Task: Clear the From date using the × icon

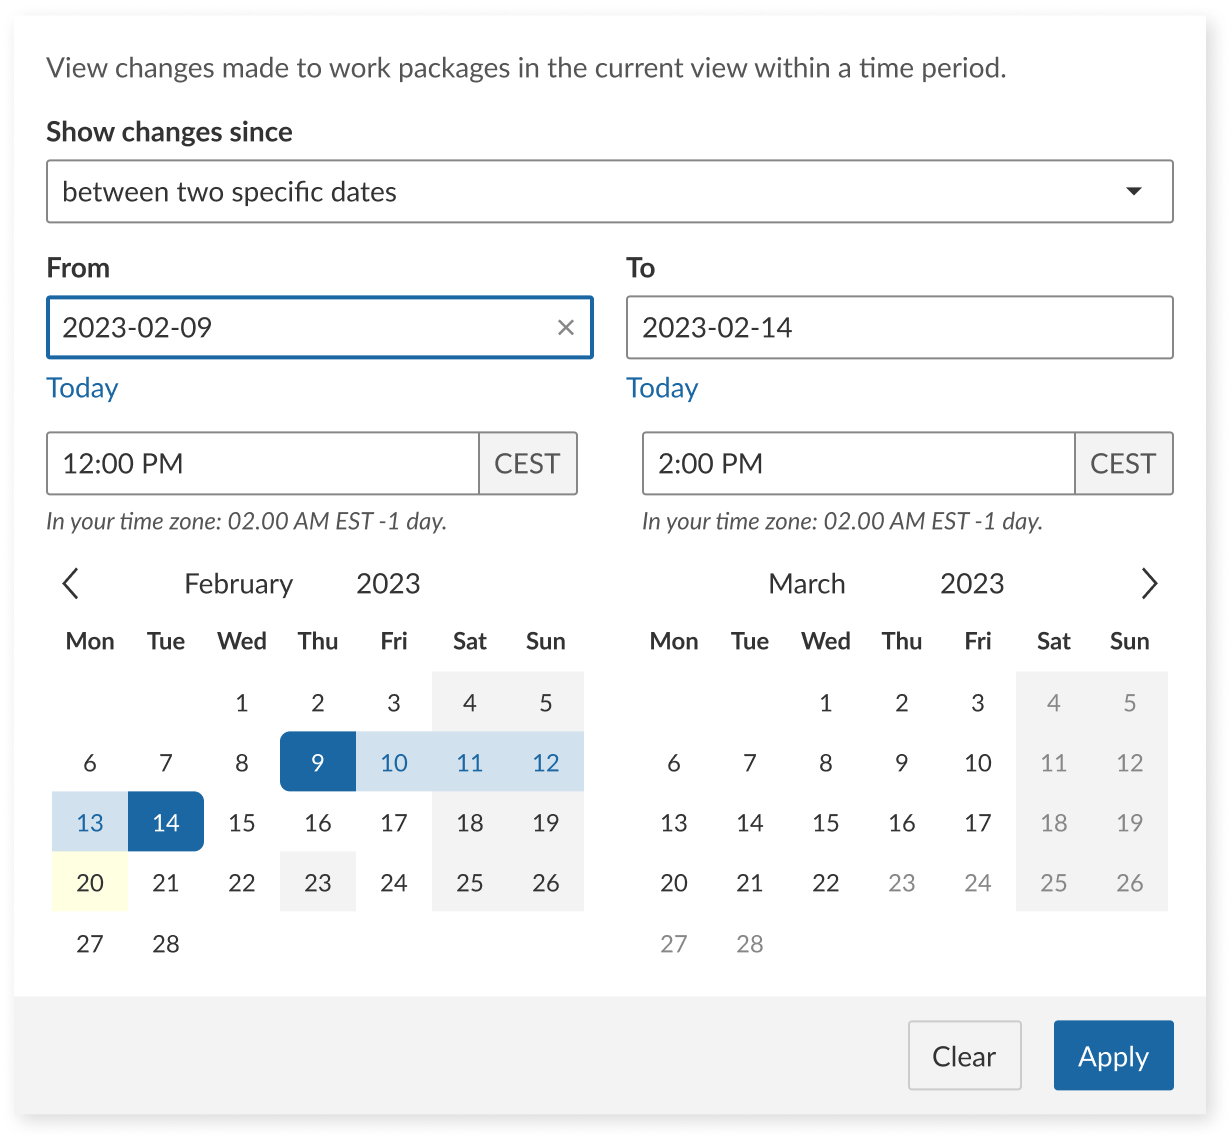Action: click(566, 327)
